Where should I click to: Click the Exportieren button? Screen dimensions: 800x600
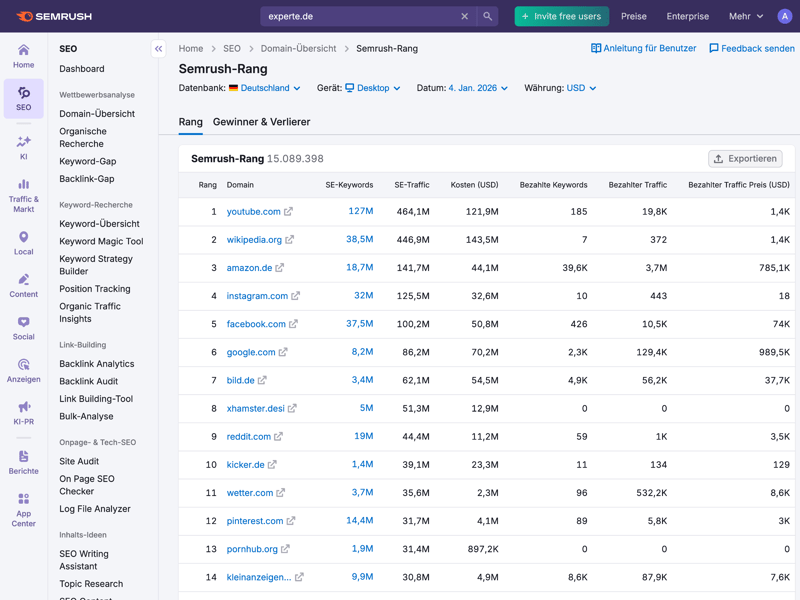click(x=745, y=158)
